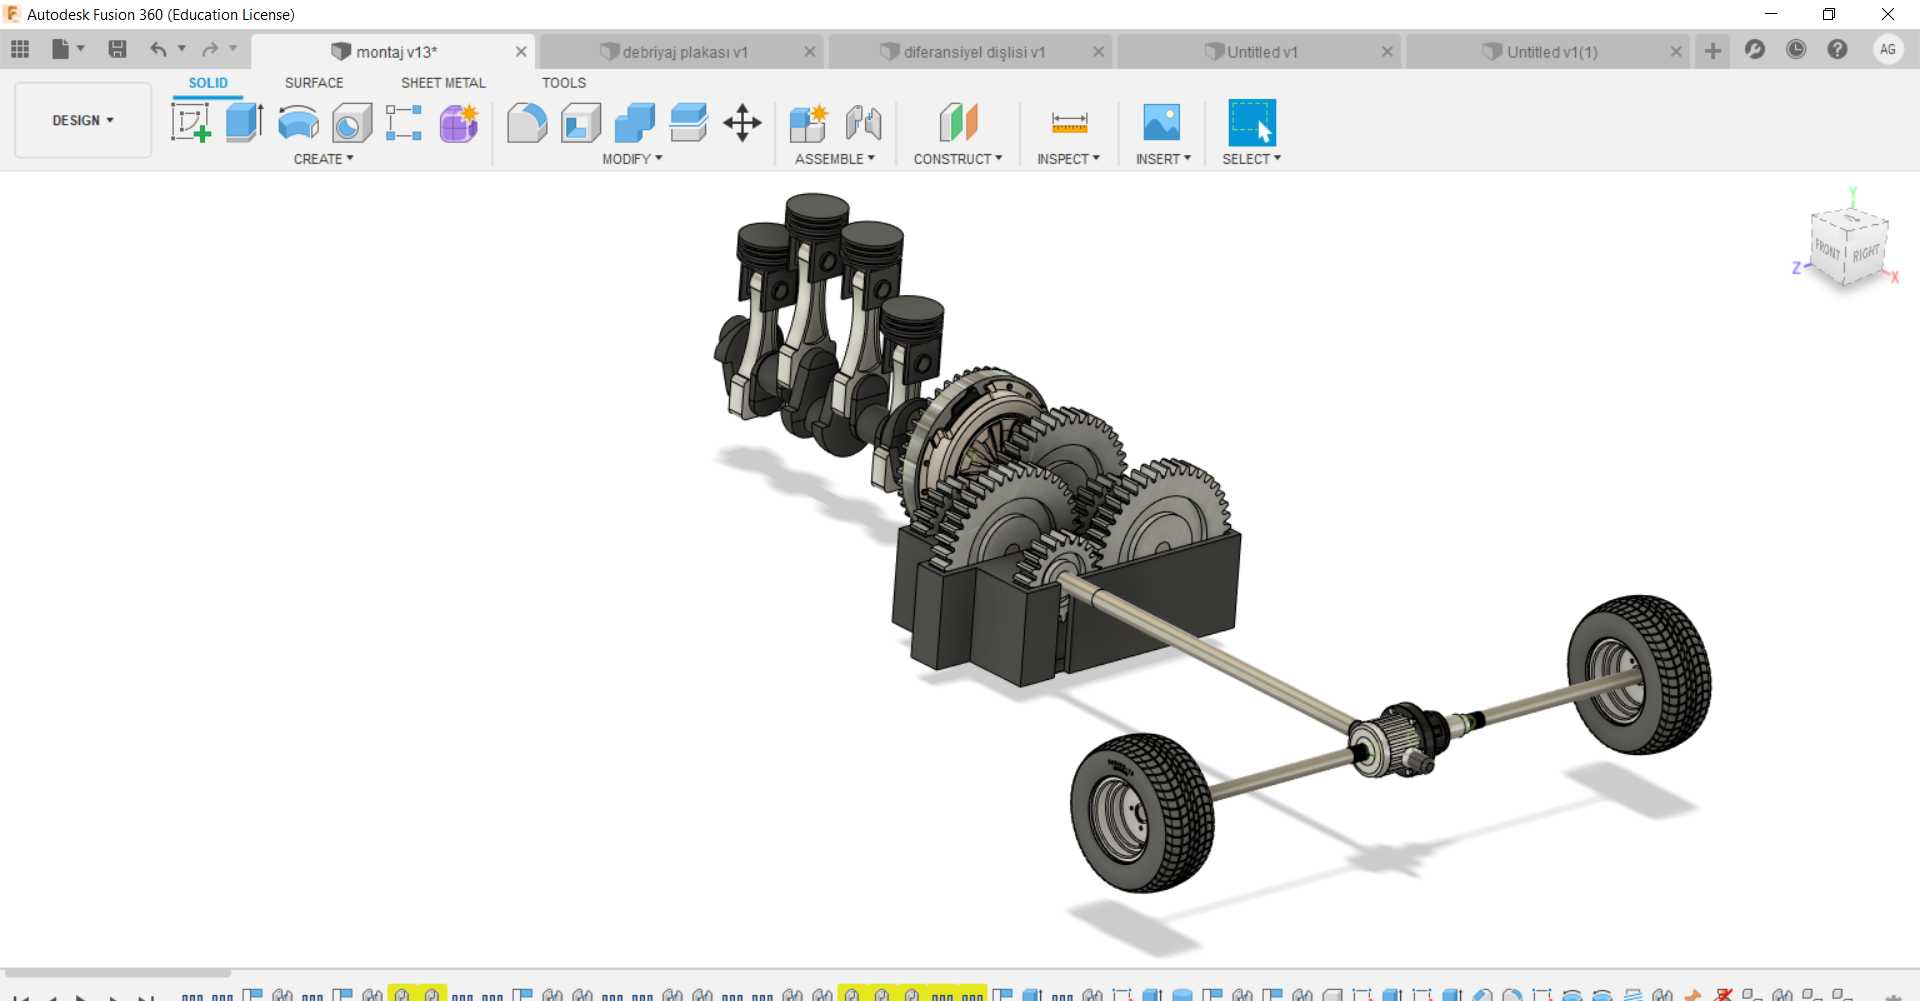Redo the last undone action

tap(210, 49)
